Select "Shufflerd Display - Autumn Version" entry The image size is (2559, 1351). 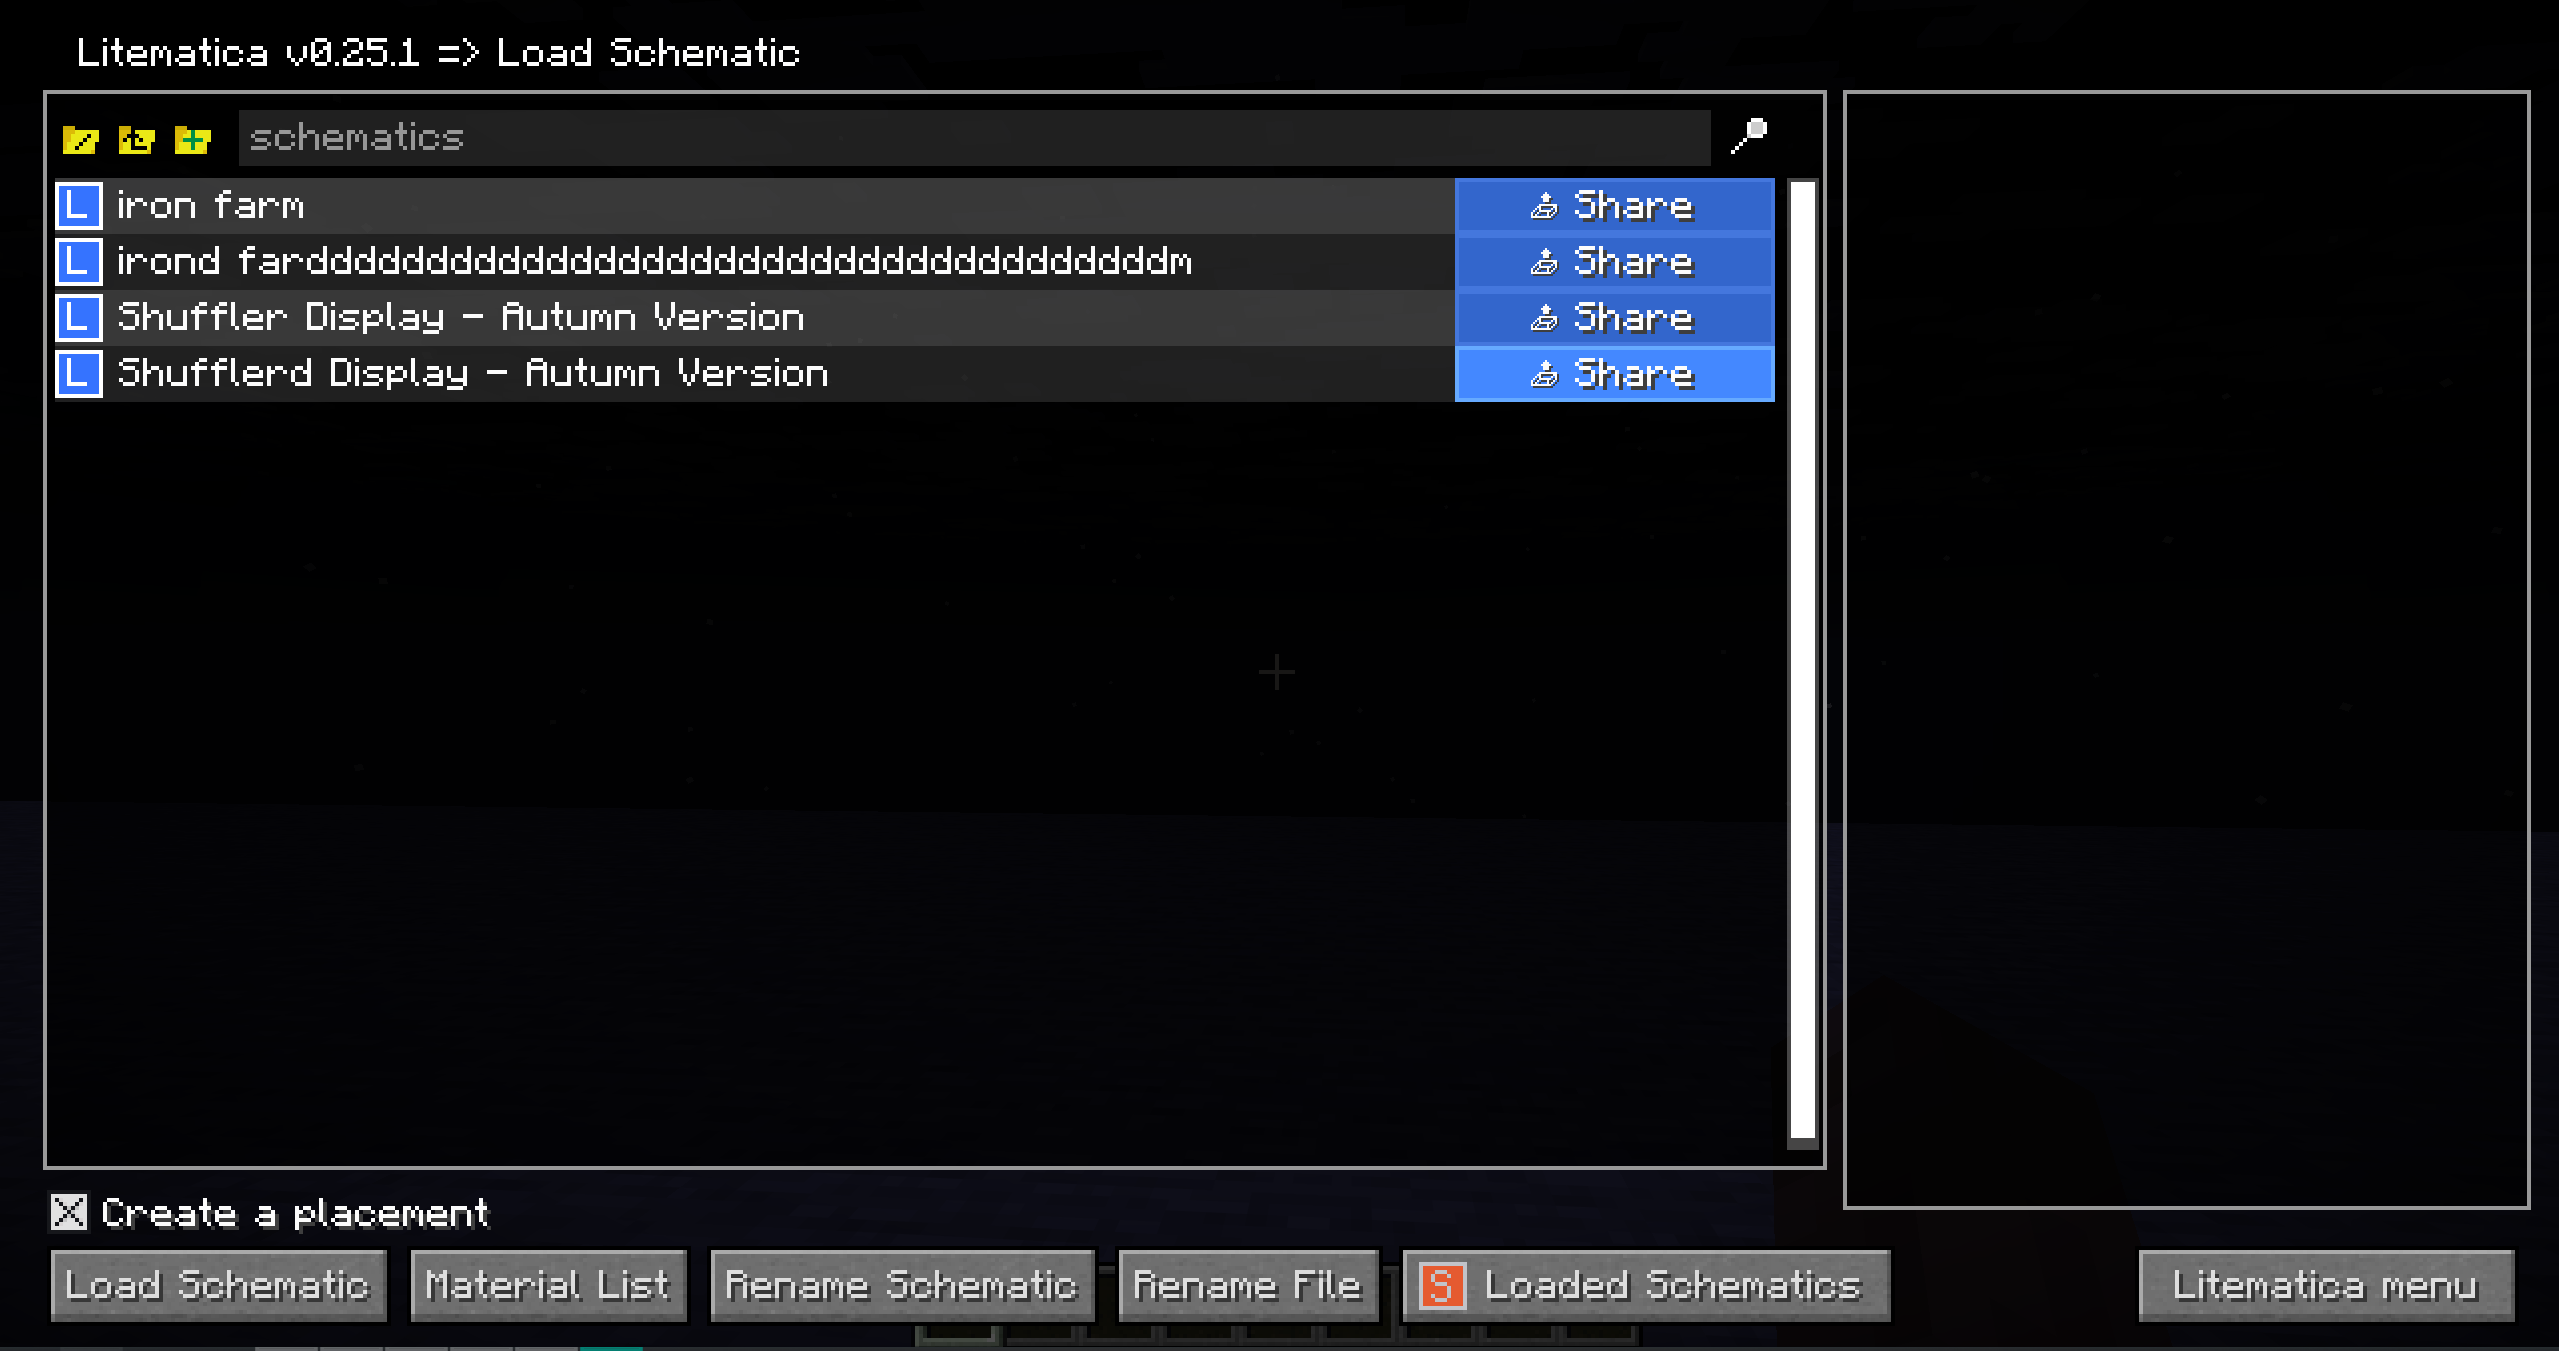pos(472,374)
